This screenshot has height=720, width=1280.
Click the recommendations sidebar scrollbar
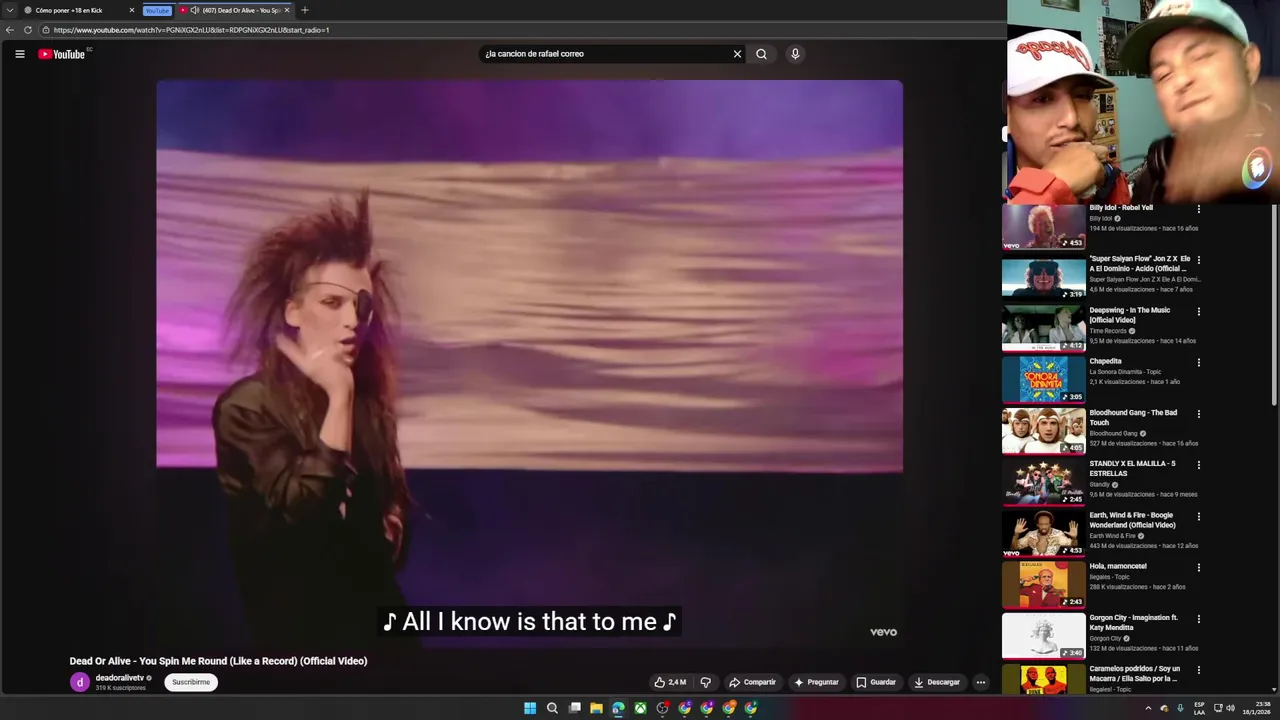[x=1274, y=304]
